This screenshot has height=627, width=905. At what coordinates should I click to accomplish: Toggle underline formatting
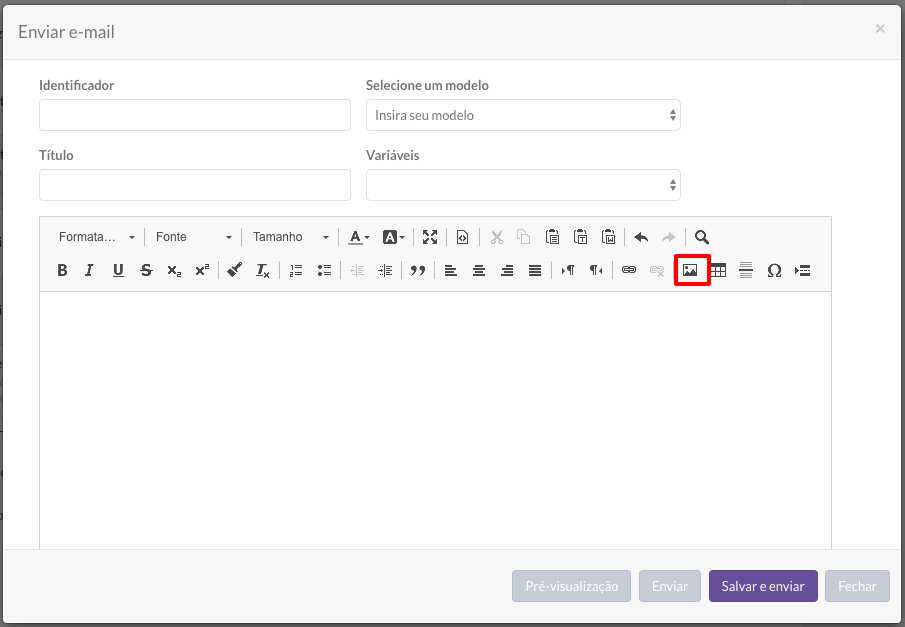pos(118,270)
